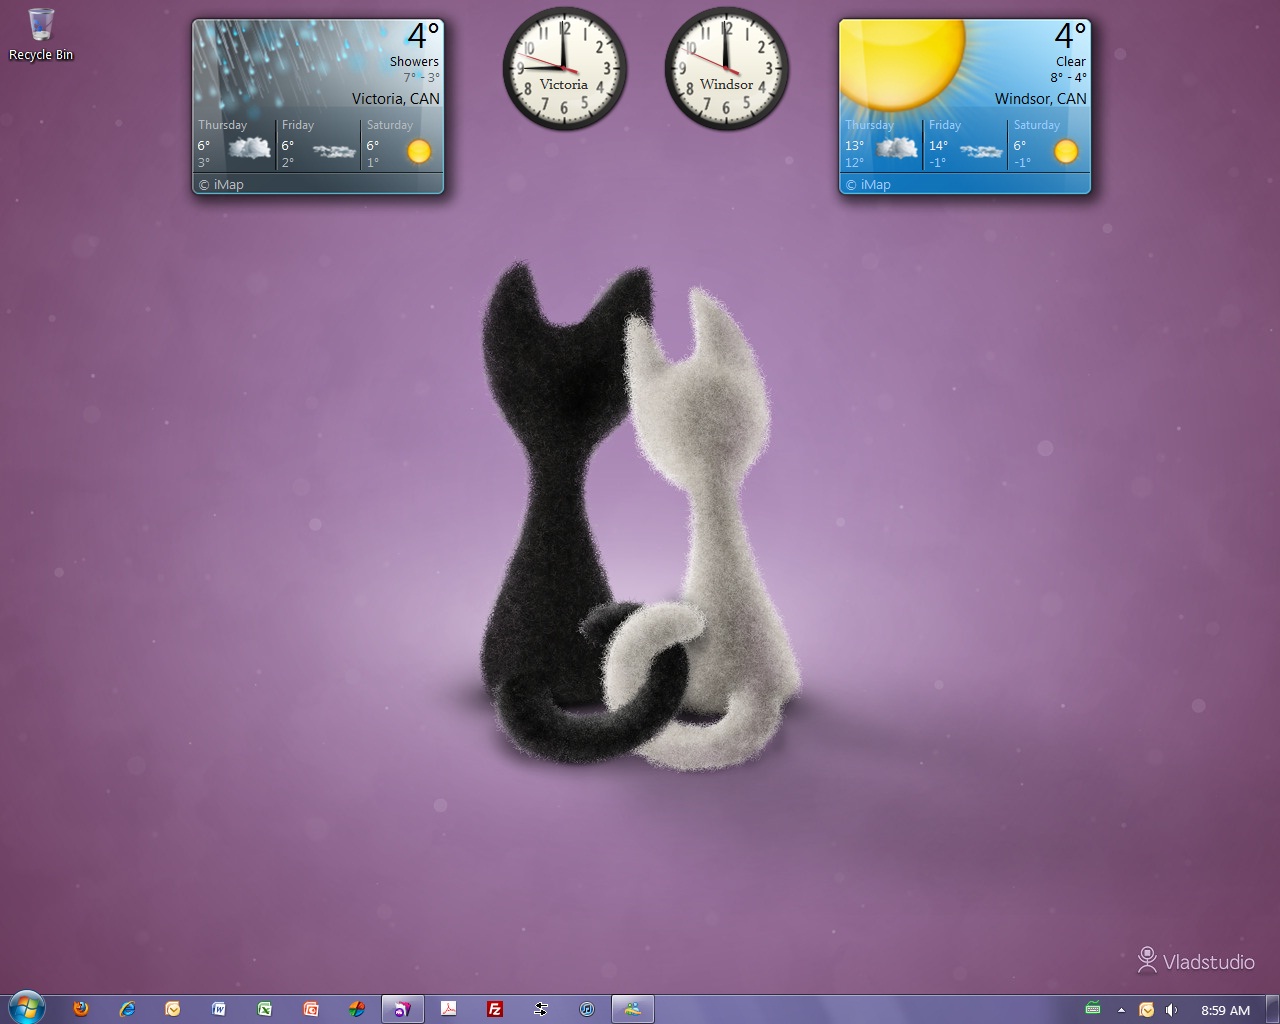This screenshot has height=1024, width=1280.
Task: Expand the hidden system tray icons arrow
Action: click(1121, 1010)
